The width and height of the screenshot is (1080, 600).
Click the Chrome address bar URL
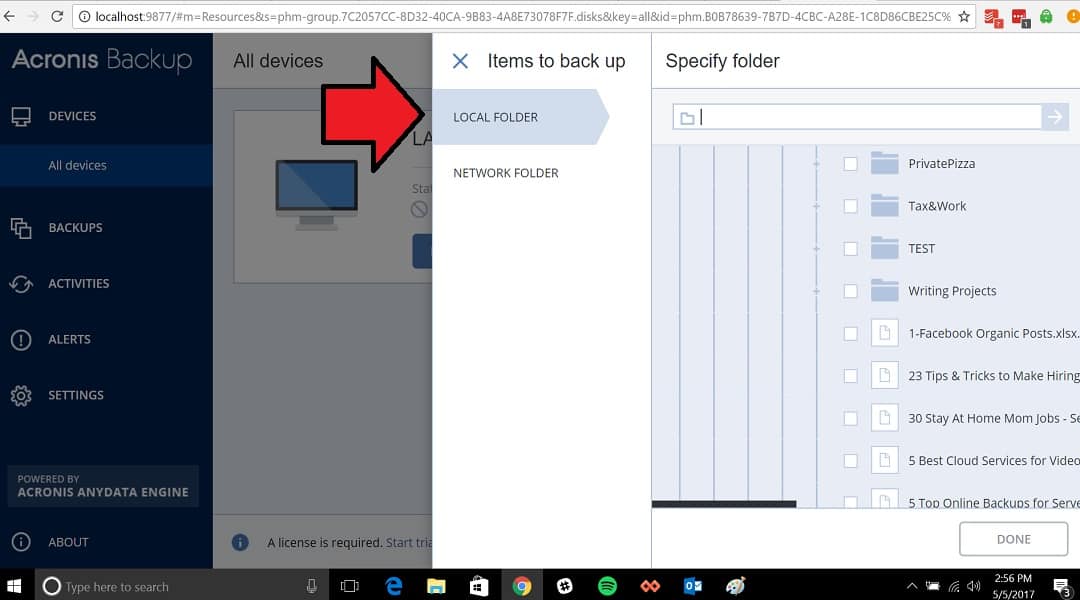click(522, 17)
